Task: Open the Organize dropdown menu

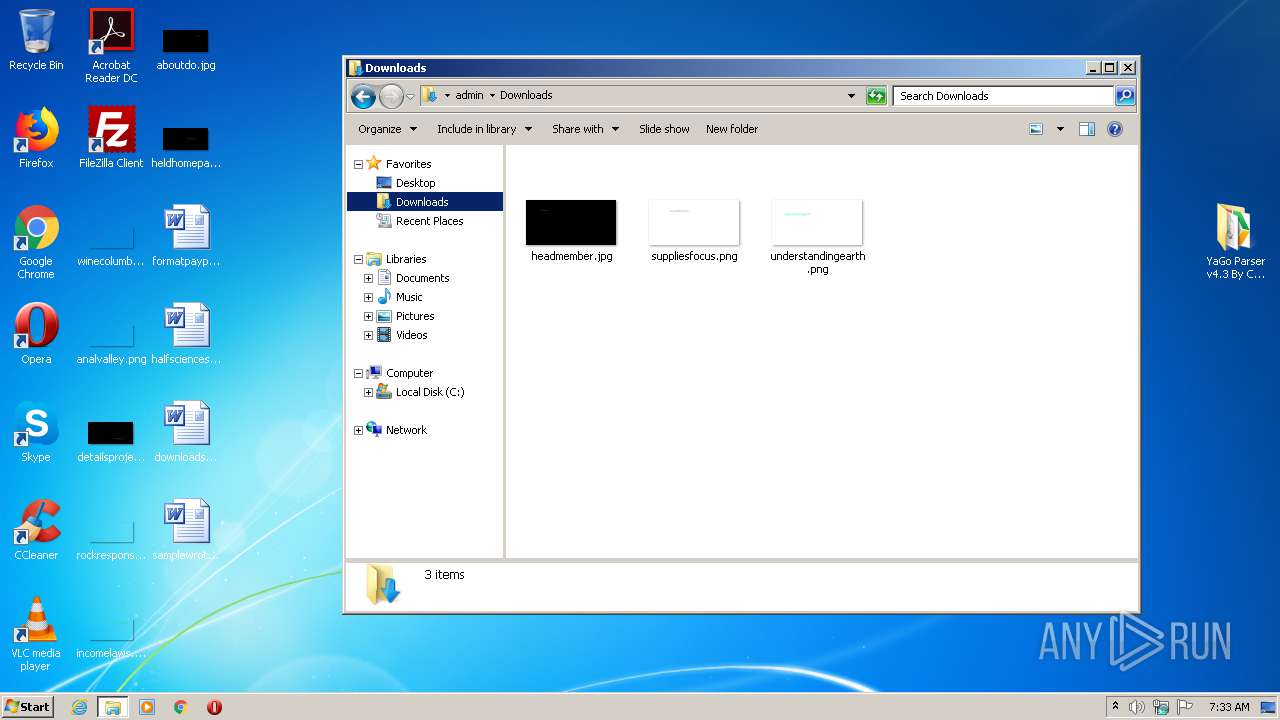Action: pos(387,129)
